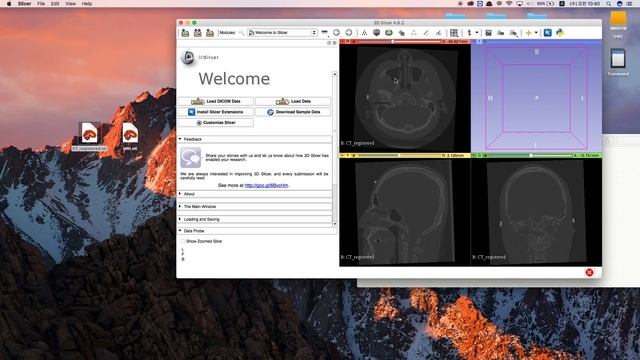Click Install Slicer Extensions button
640x360 pixels.
[216, 112]
